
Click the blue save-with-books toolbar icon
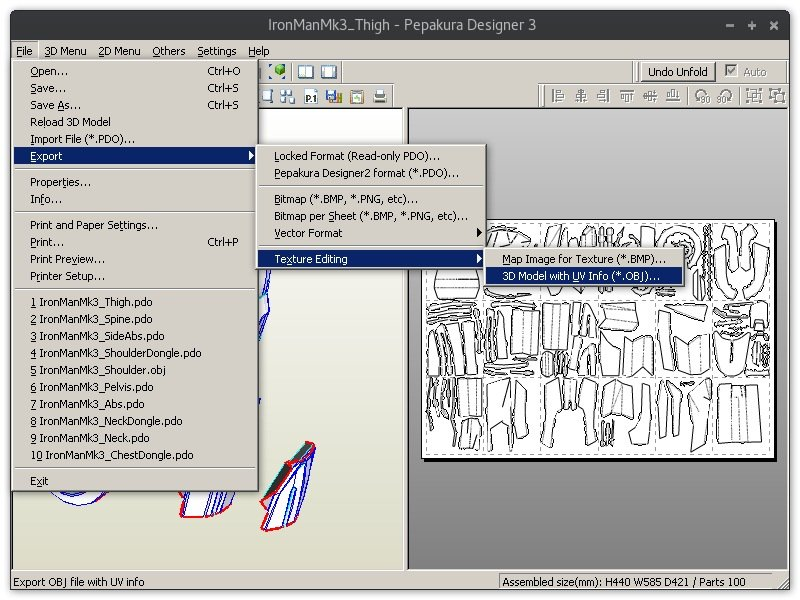point(334,96)
